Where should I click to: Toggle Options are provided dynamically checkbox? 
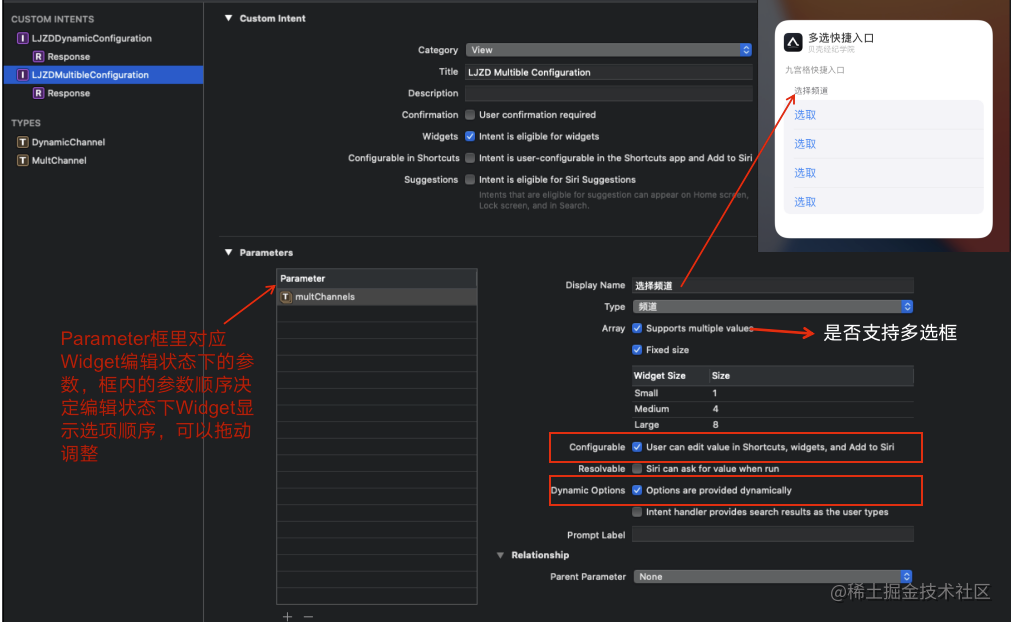(x=637, y=491)
